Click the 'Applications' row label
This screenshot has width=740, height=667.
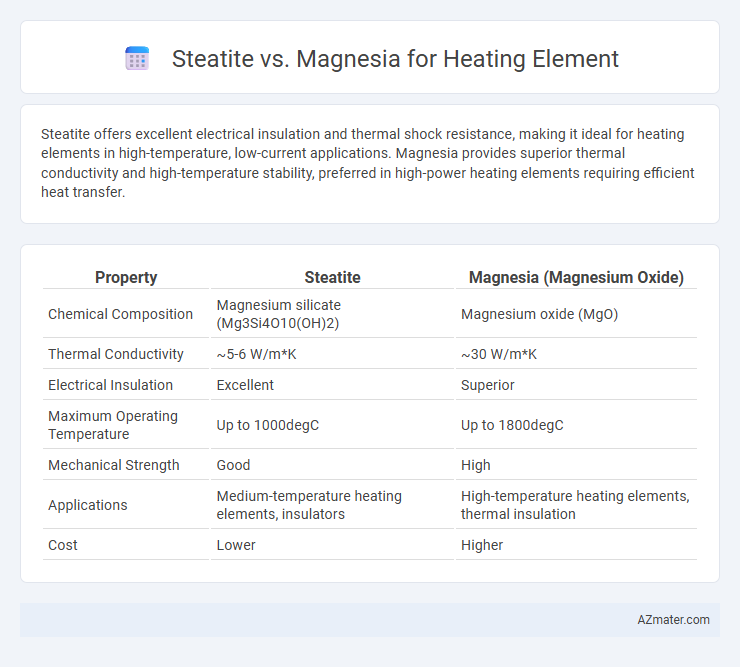click(x=88, y=505)
